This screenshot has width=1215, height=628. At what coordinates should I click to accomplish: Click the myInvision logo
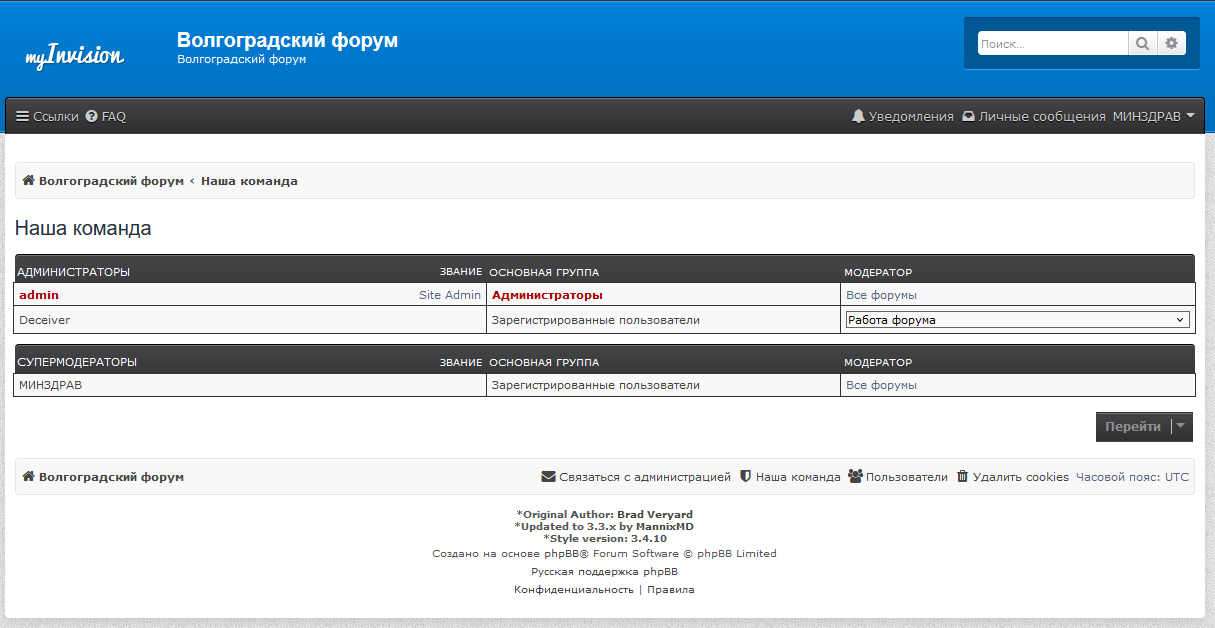tap(74, 56)
